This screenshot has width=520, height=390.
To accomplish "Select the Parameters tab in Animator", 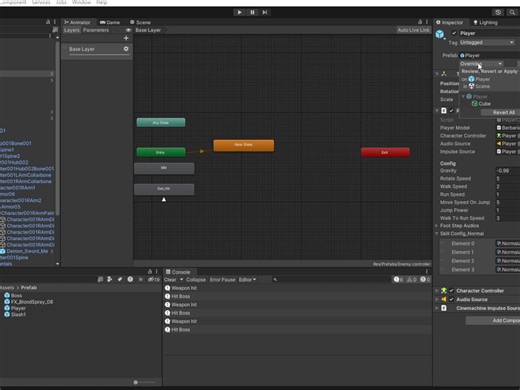I will coord(96,30).
